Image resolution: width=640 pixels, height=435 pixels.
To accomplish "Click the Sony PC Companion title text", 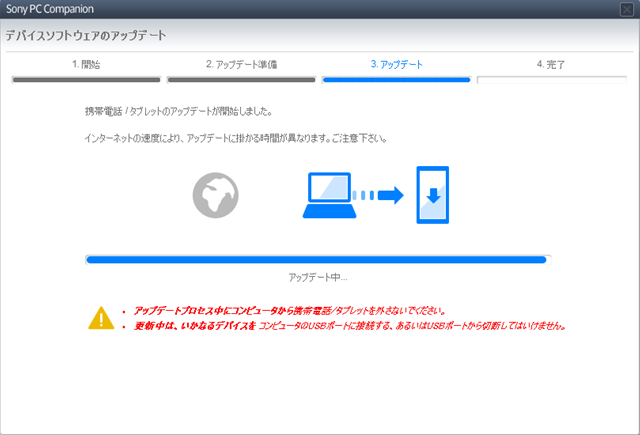I will pyautogui.click(x=50, y=9).
